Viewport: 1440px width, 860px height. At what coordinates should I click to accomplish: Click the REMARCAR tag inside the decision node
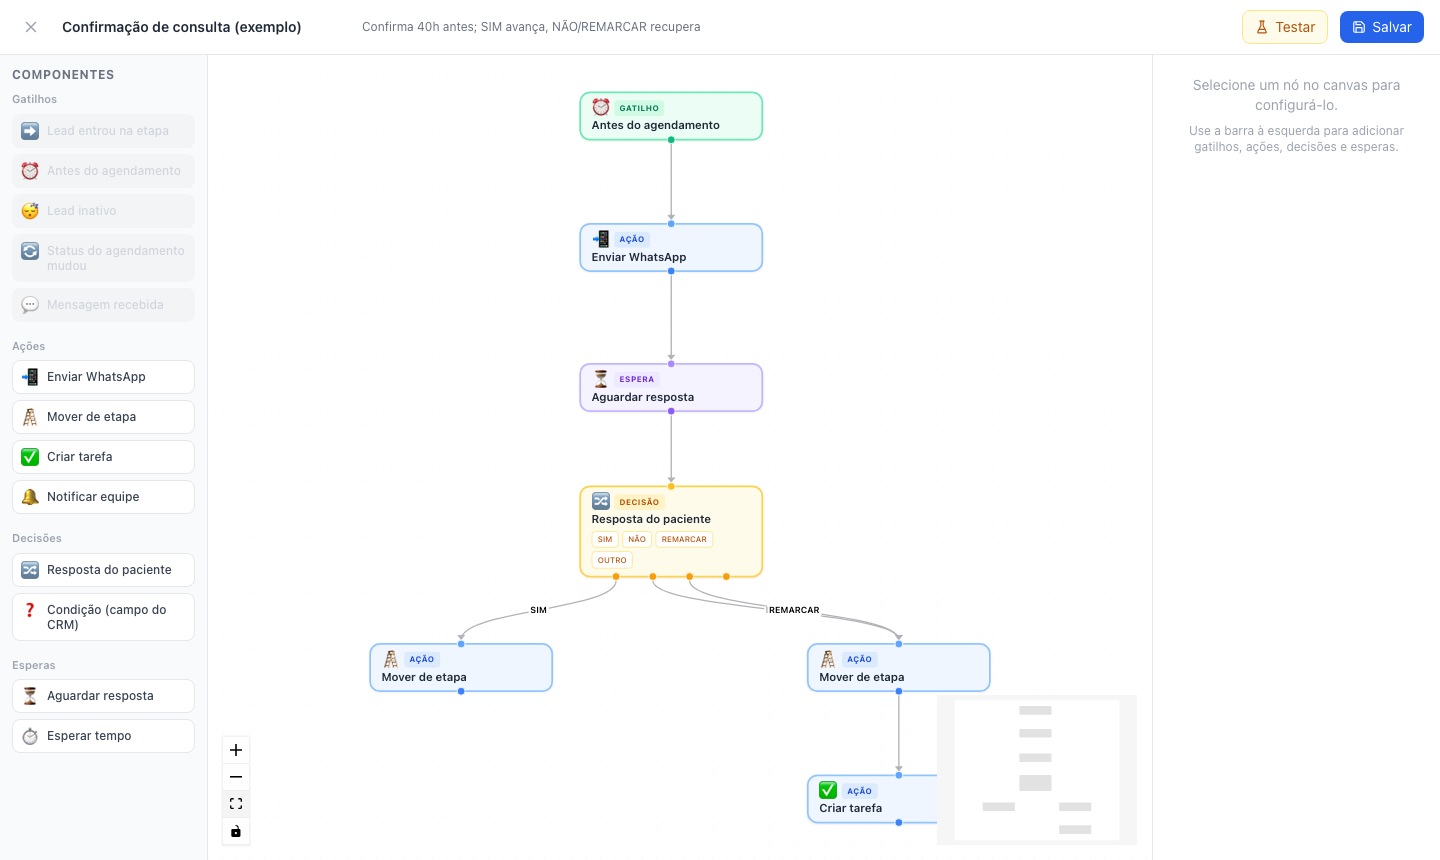(x=684, y=539)
